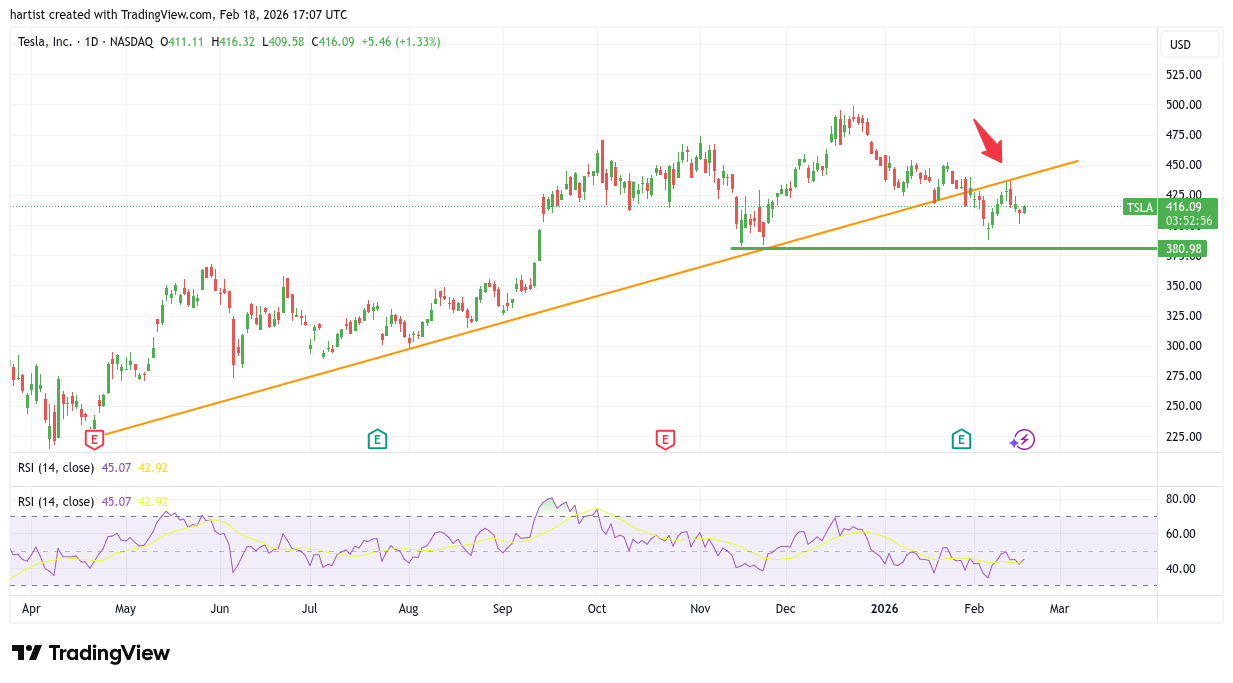Click the red earnings marker in late April
The image size is (1233, 683).
(x=94, y=439)
